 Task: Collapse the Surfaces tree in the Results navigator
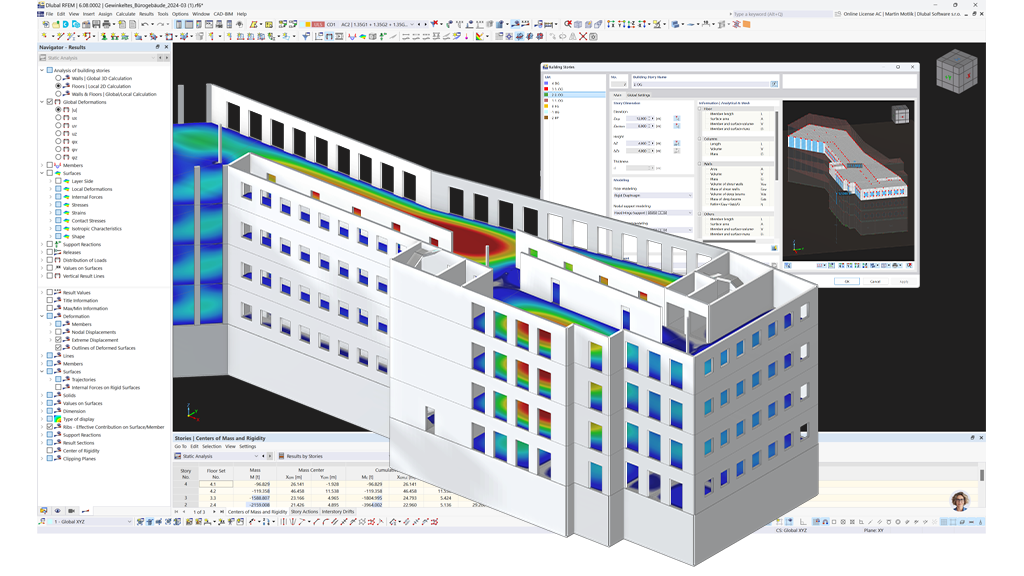point(41,173)
